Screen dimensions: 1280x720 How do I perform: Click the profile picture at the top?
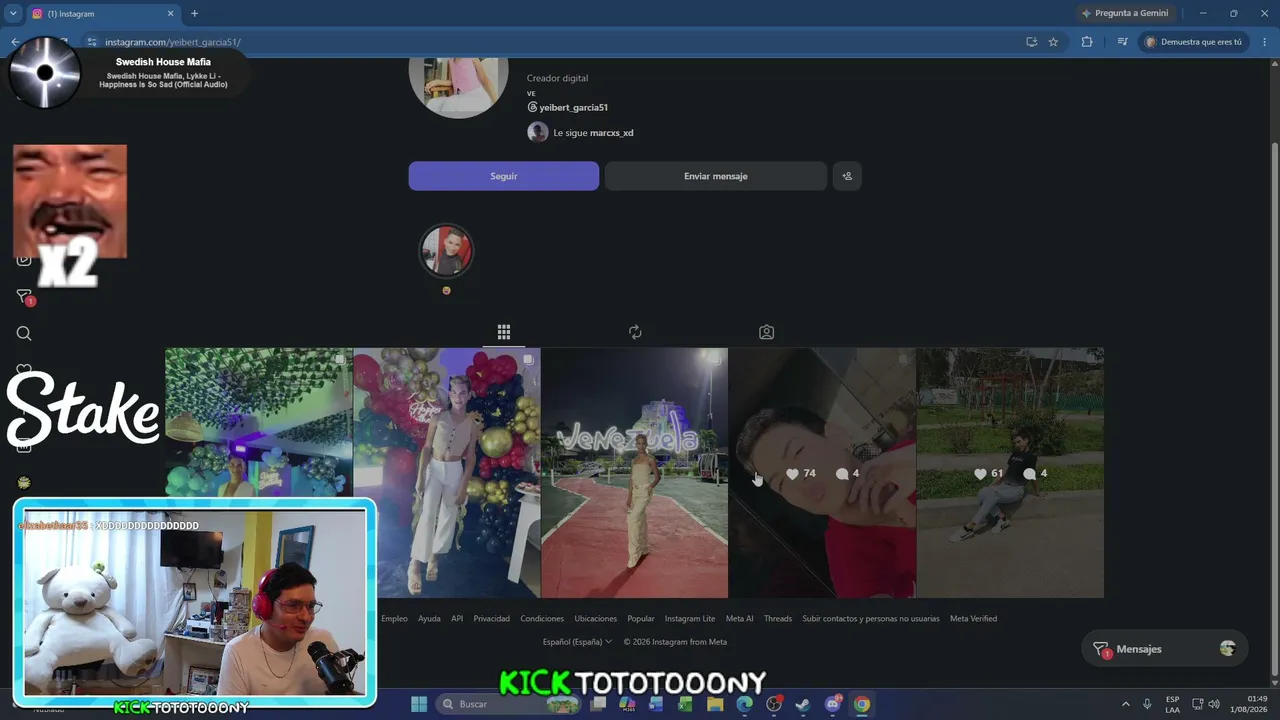click(459, 88)
